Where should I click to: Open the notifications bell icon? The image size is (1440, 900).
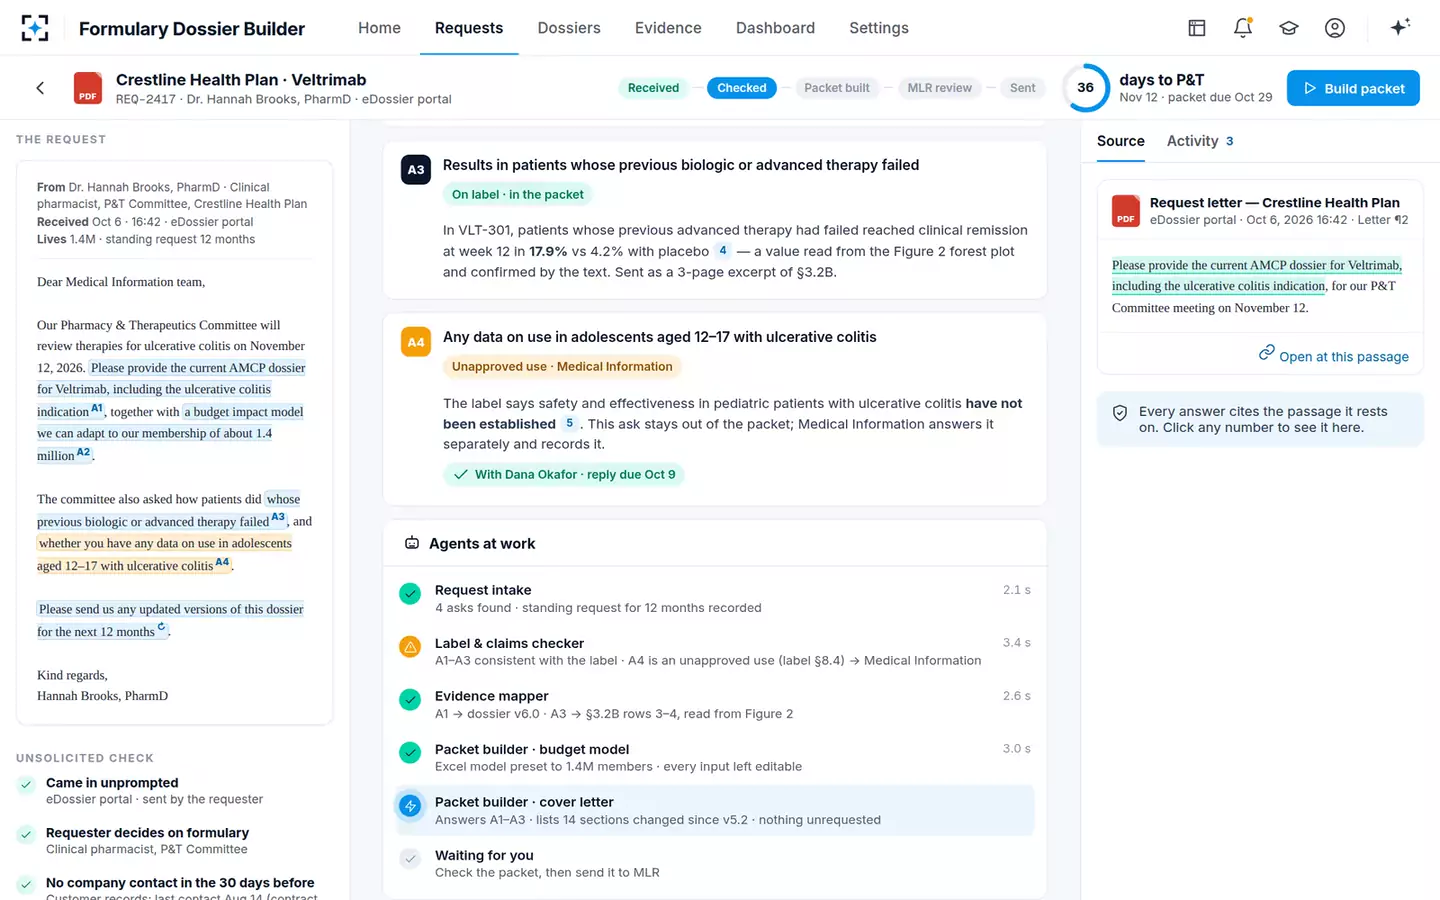(x=1243, y=28)
